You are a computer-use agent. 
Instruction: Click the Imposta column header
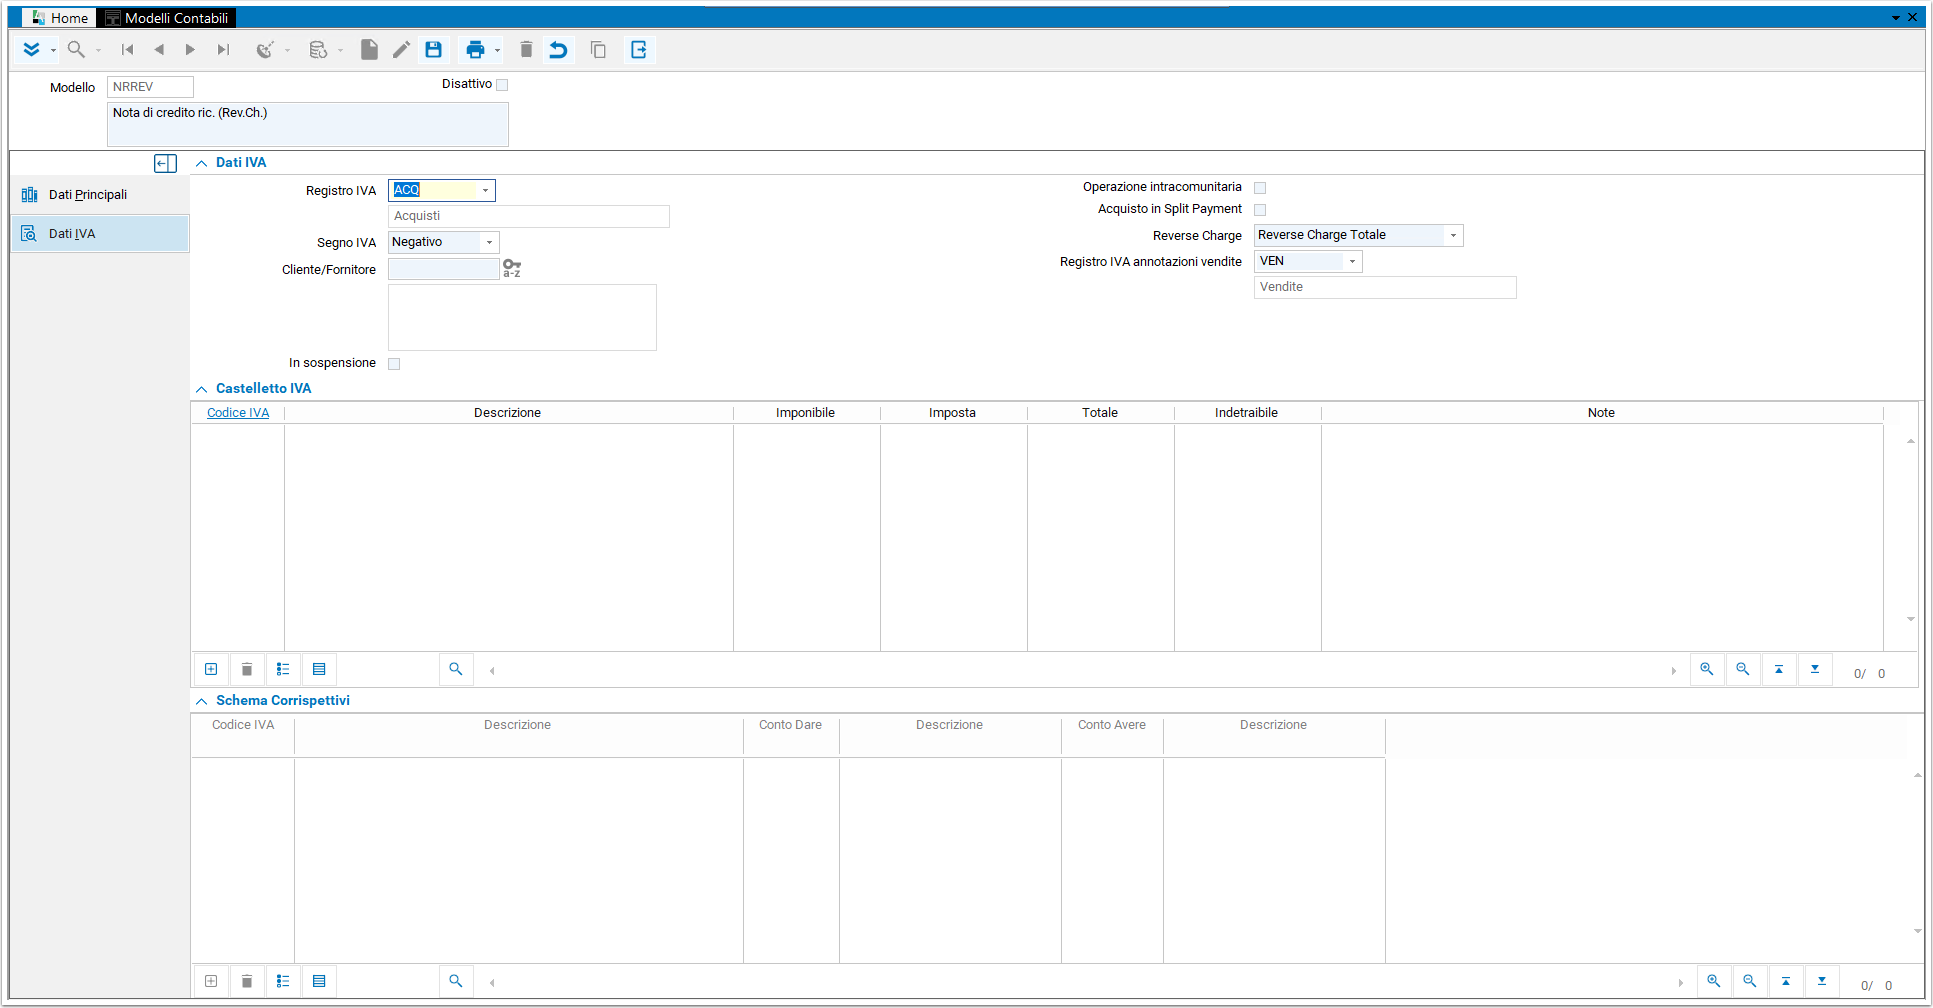click(x=953, y=413)
